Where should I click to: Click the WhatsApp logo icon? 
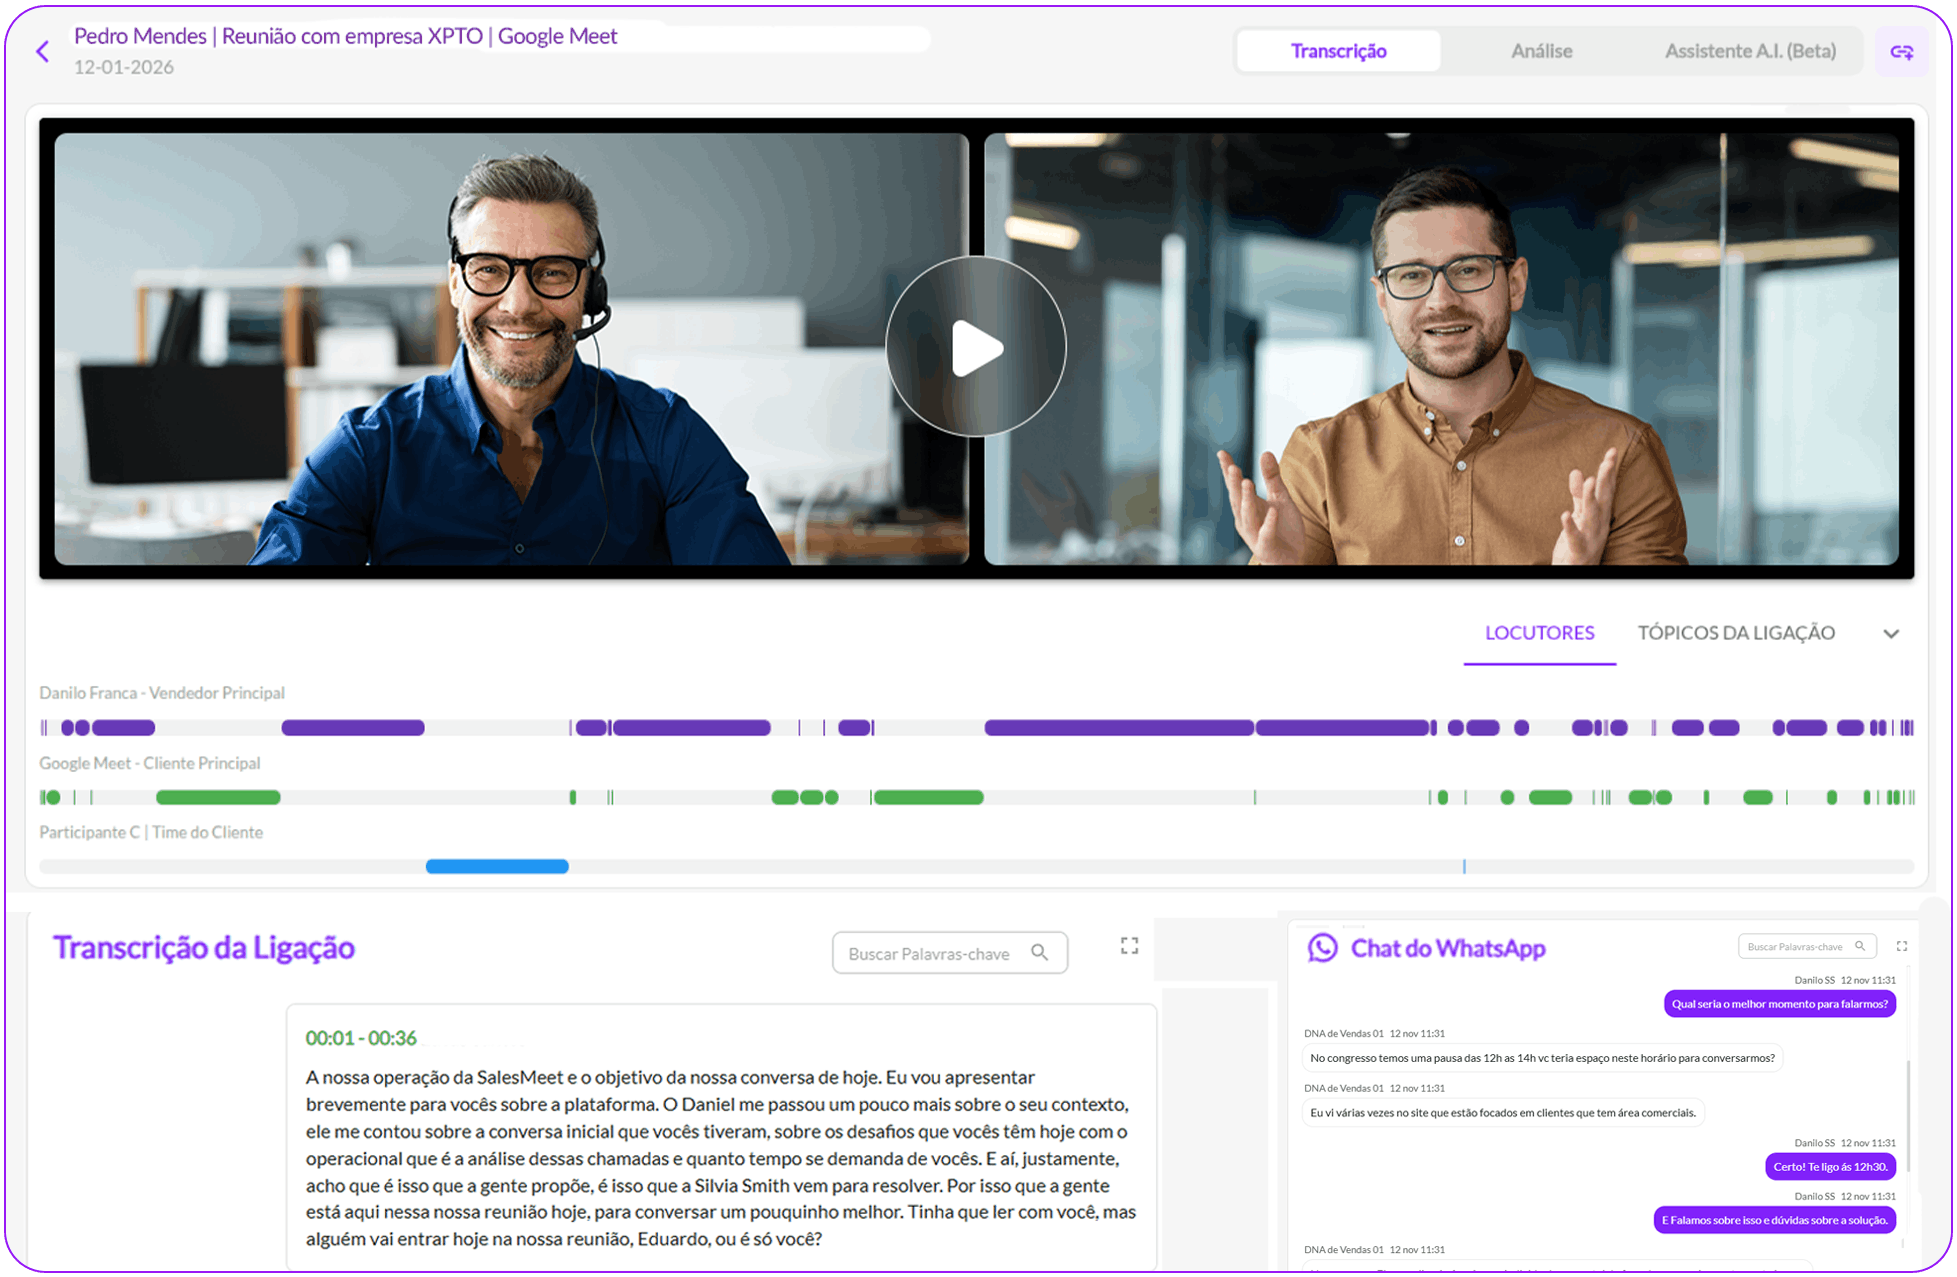pos(1322,948)
